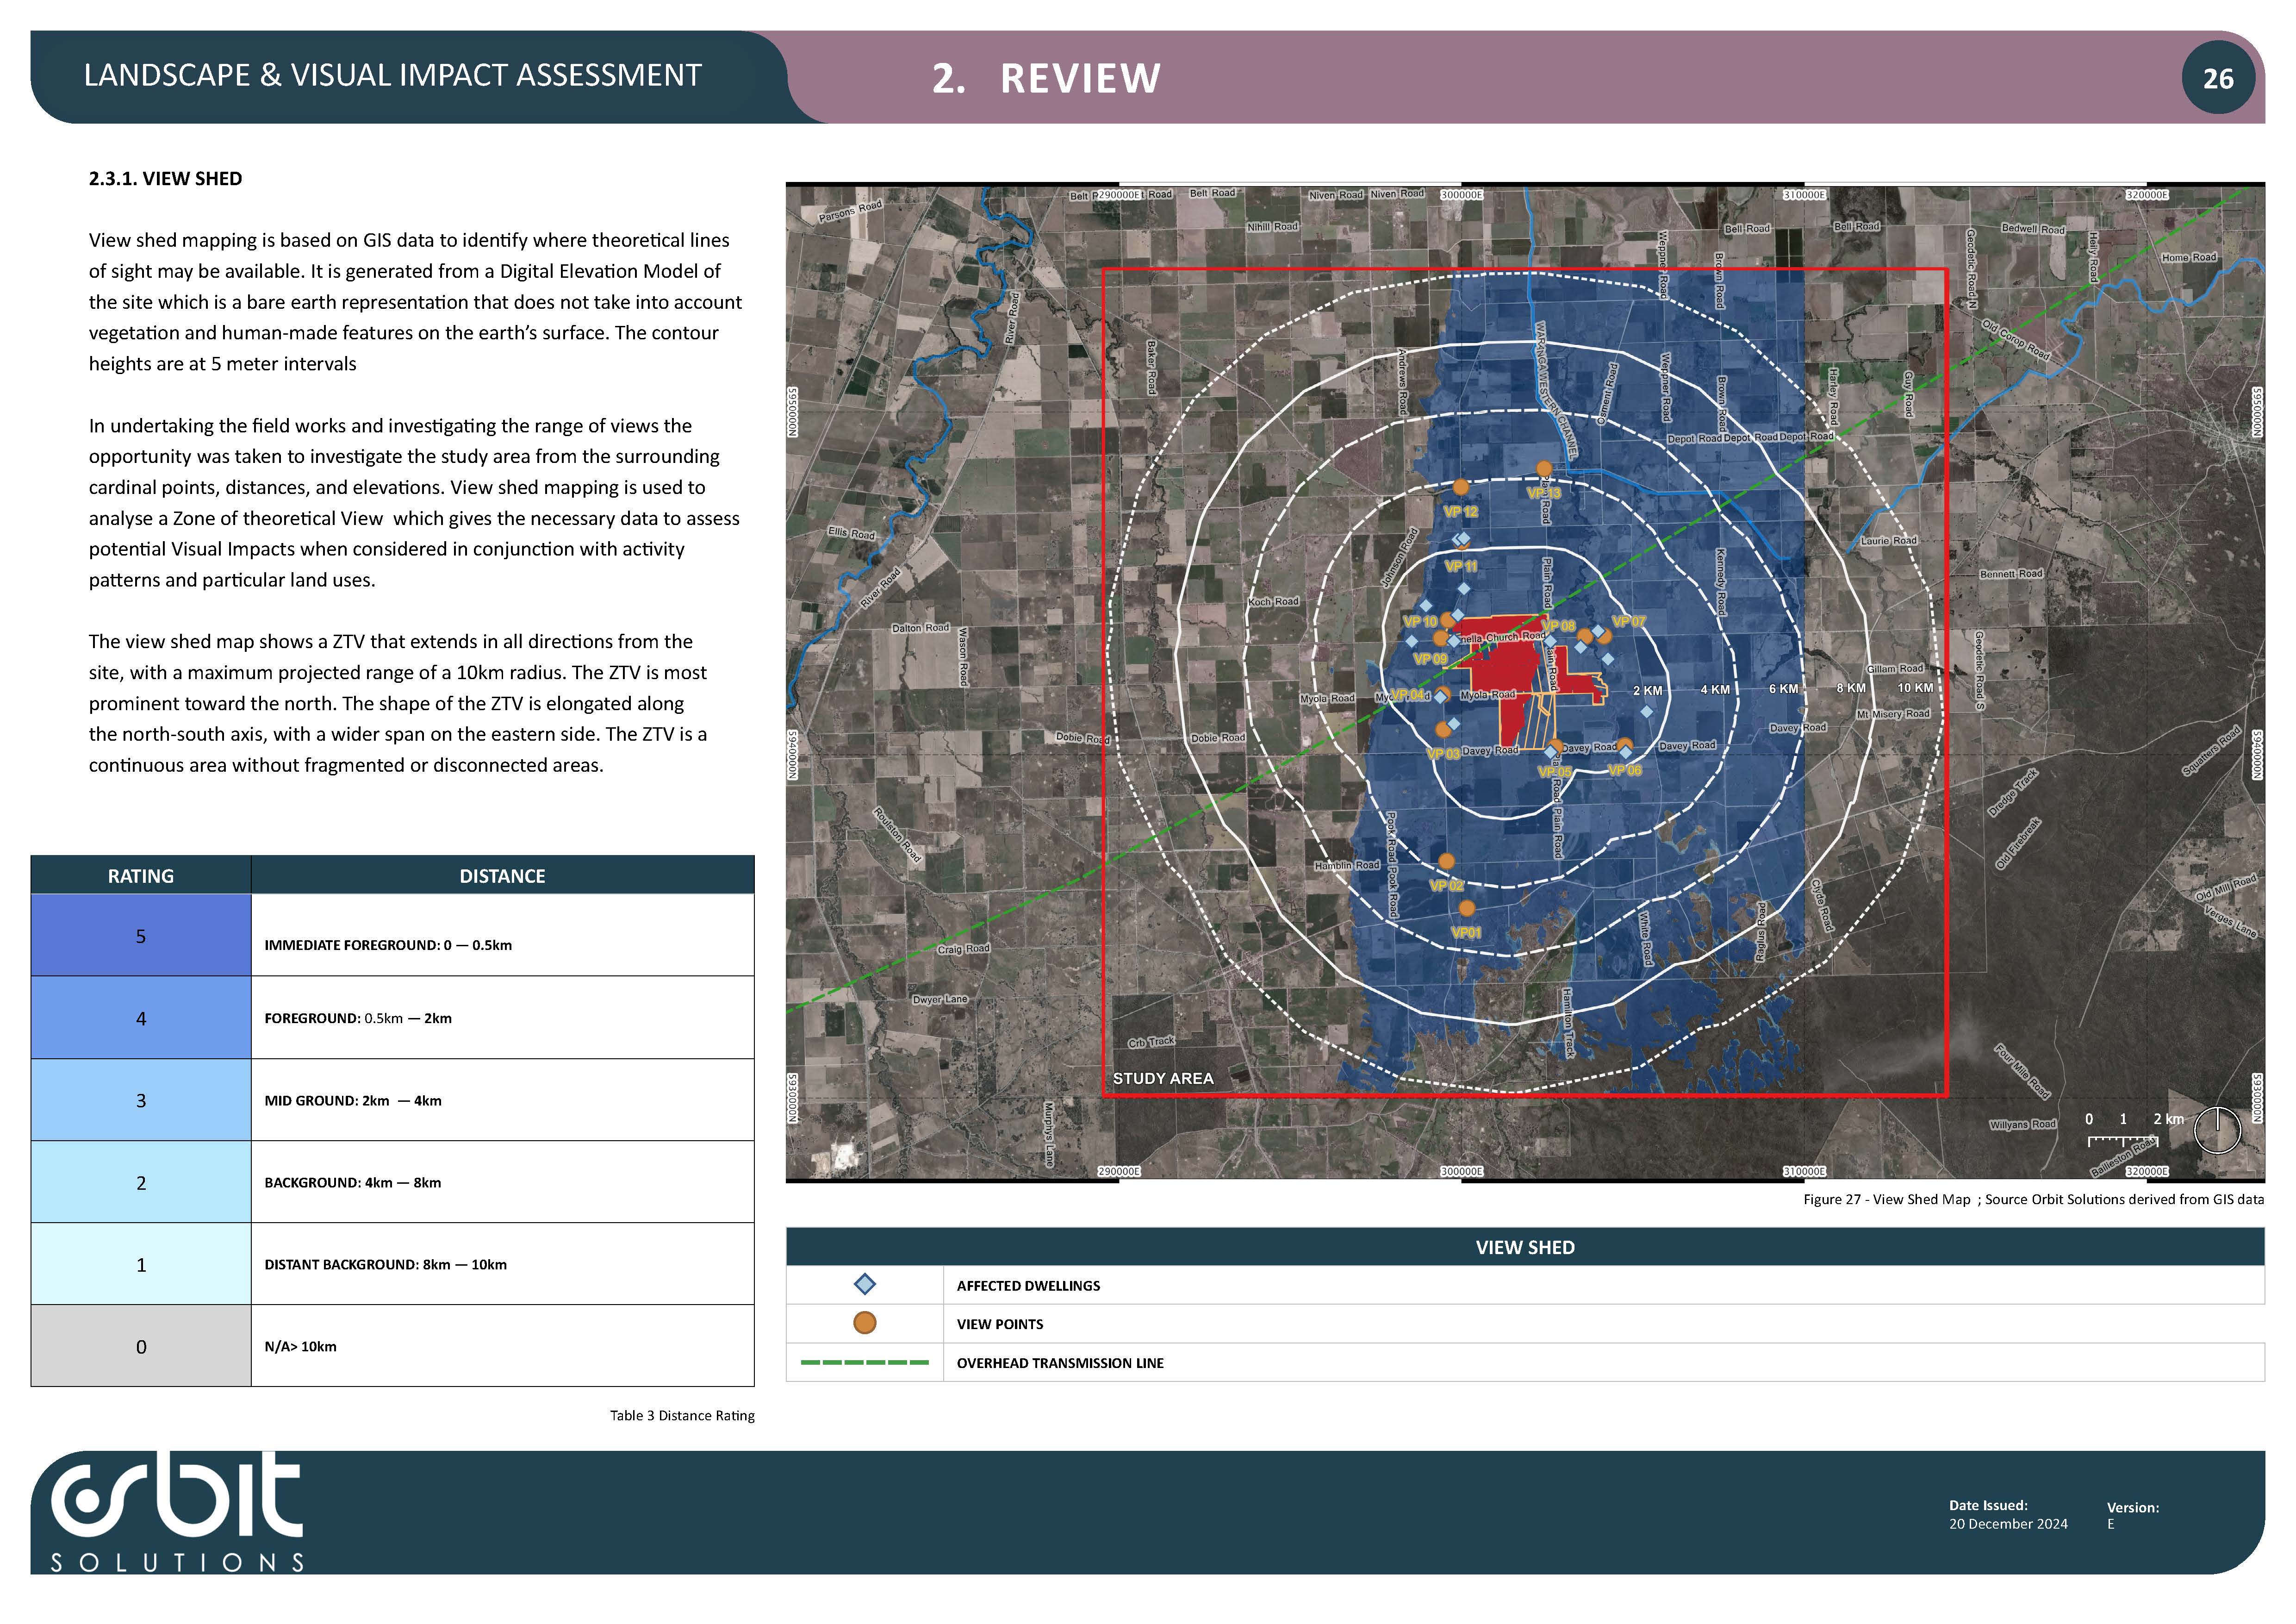
Task: Click the VP 02 viewpoint marker
Action: (1446, 861)
